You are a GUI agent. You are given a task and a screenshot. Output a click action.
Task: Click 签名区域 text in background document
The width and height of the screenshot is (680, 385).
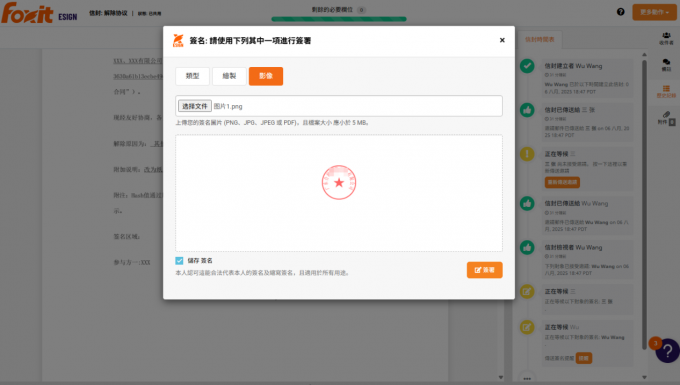pyautogui.click(x=127, y=237)
